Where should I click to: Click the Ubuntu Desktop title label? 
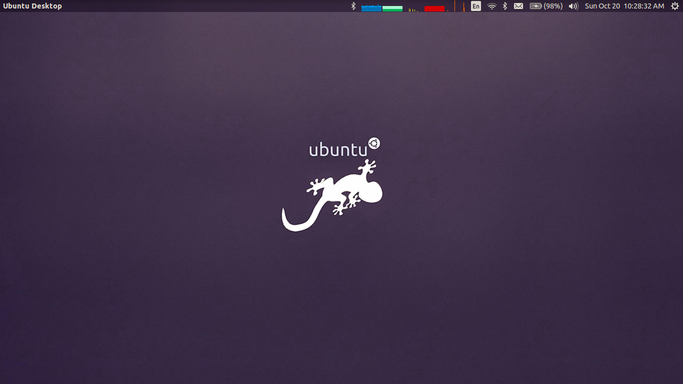33,6
